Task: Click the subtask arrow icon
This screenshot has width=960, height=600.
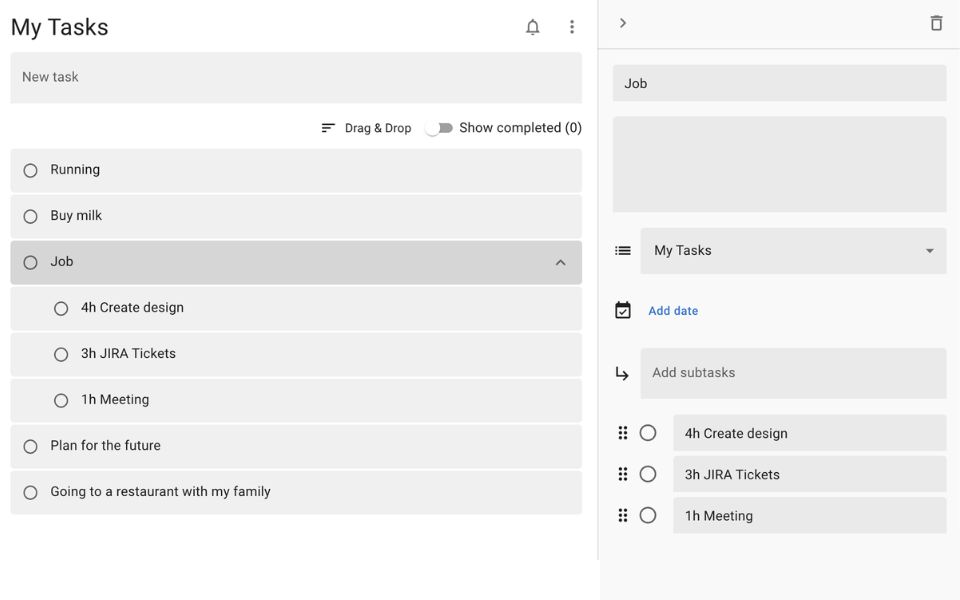Action: click(x=622, y=372)
